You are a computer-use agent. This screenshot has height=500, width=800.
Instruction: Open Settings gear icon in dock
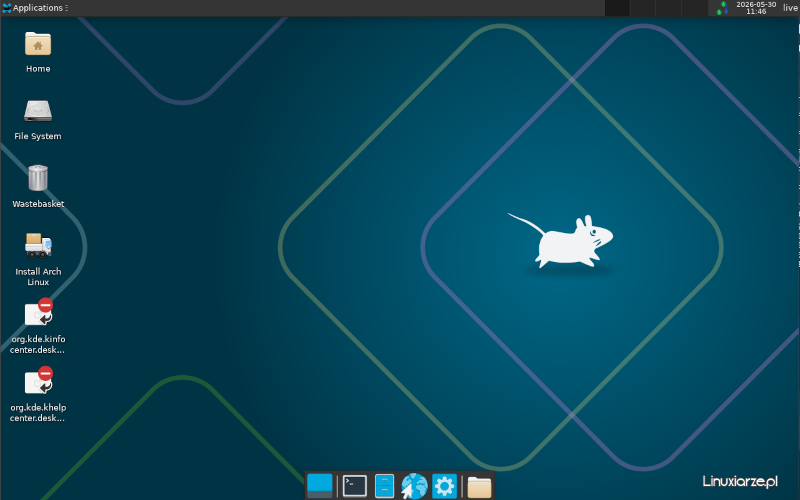click(x=444, y=486)
